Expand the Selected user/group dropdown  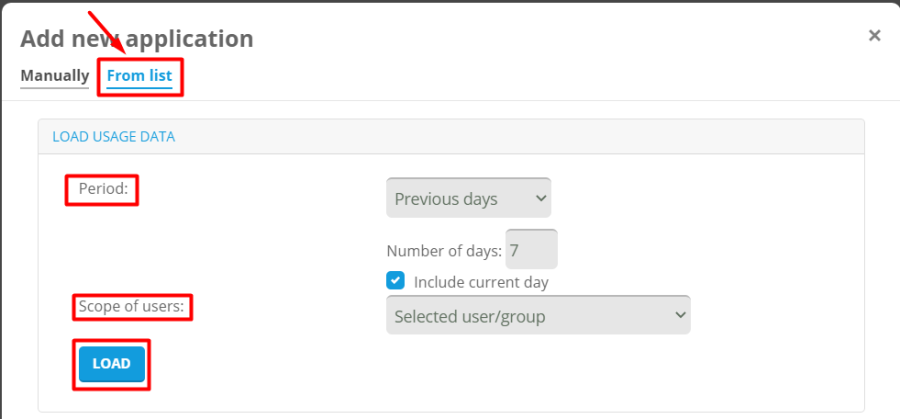pos(537,315)
